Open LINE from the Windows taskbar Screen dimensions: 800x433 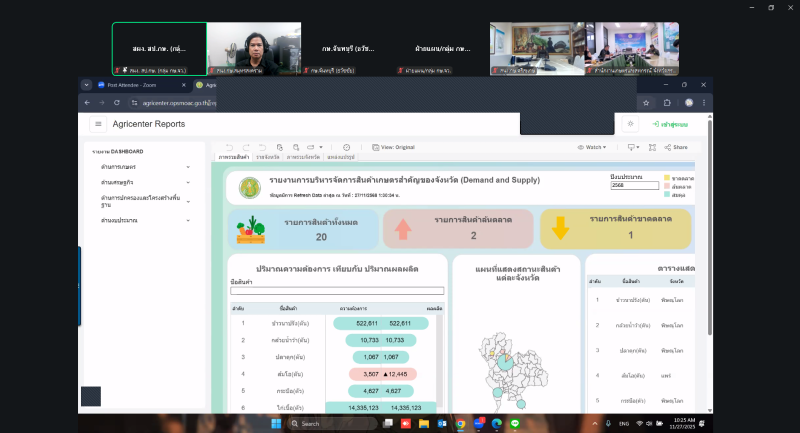(x=514, y=424)
